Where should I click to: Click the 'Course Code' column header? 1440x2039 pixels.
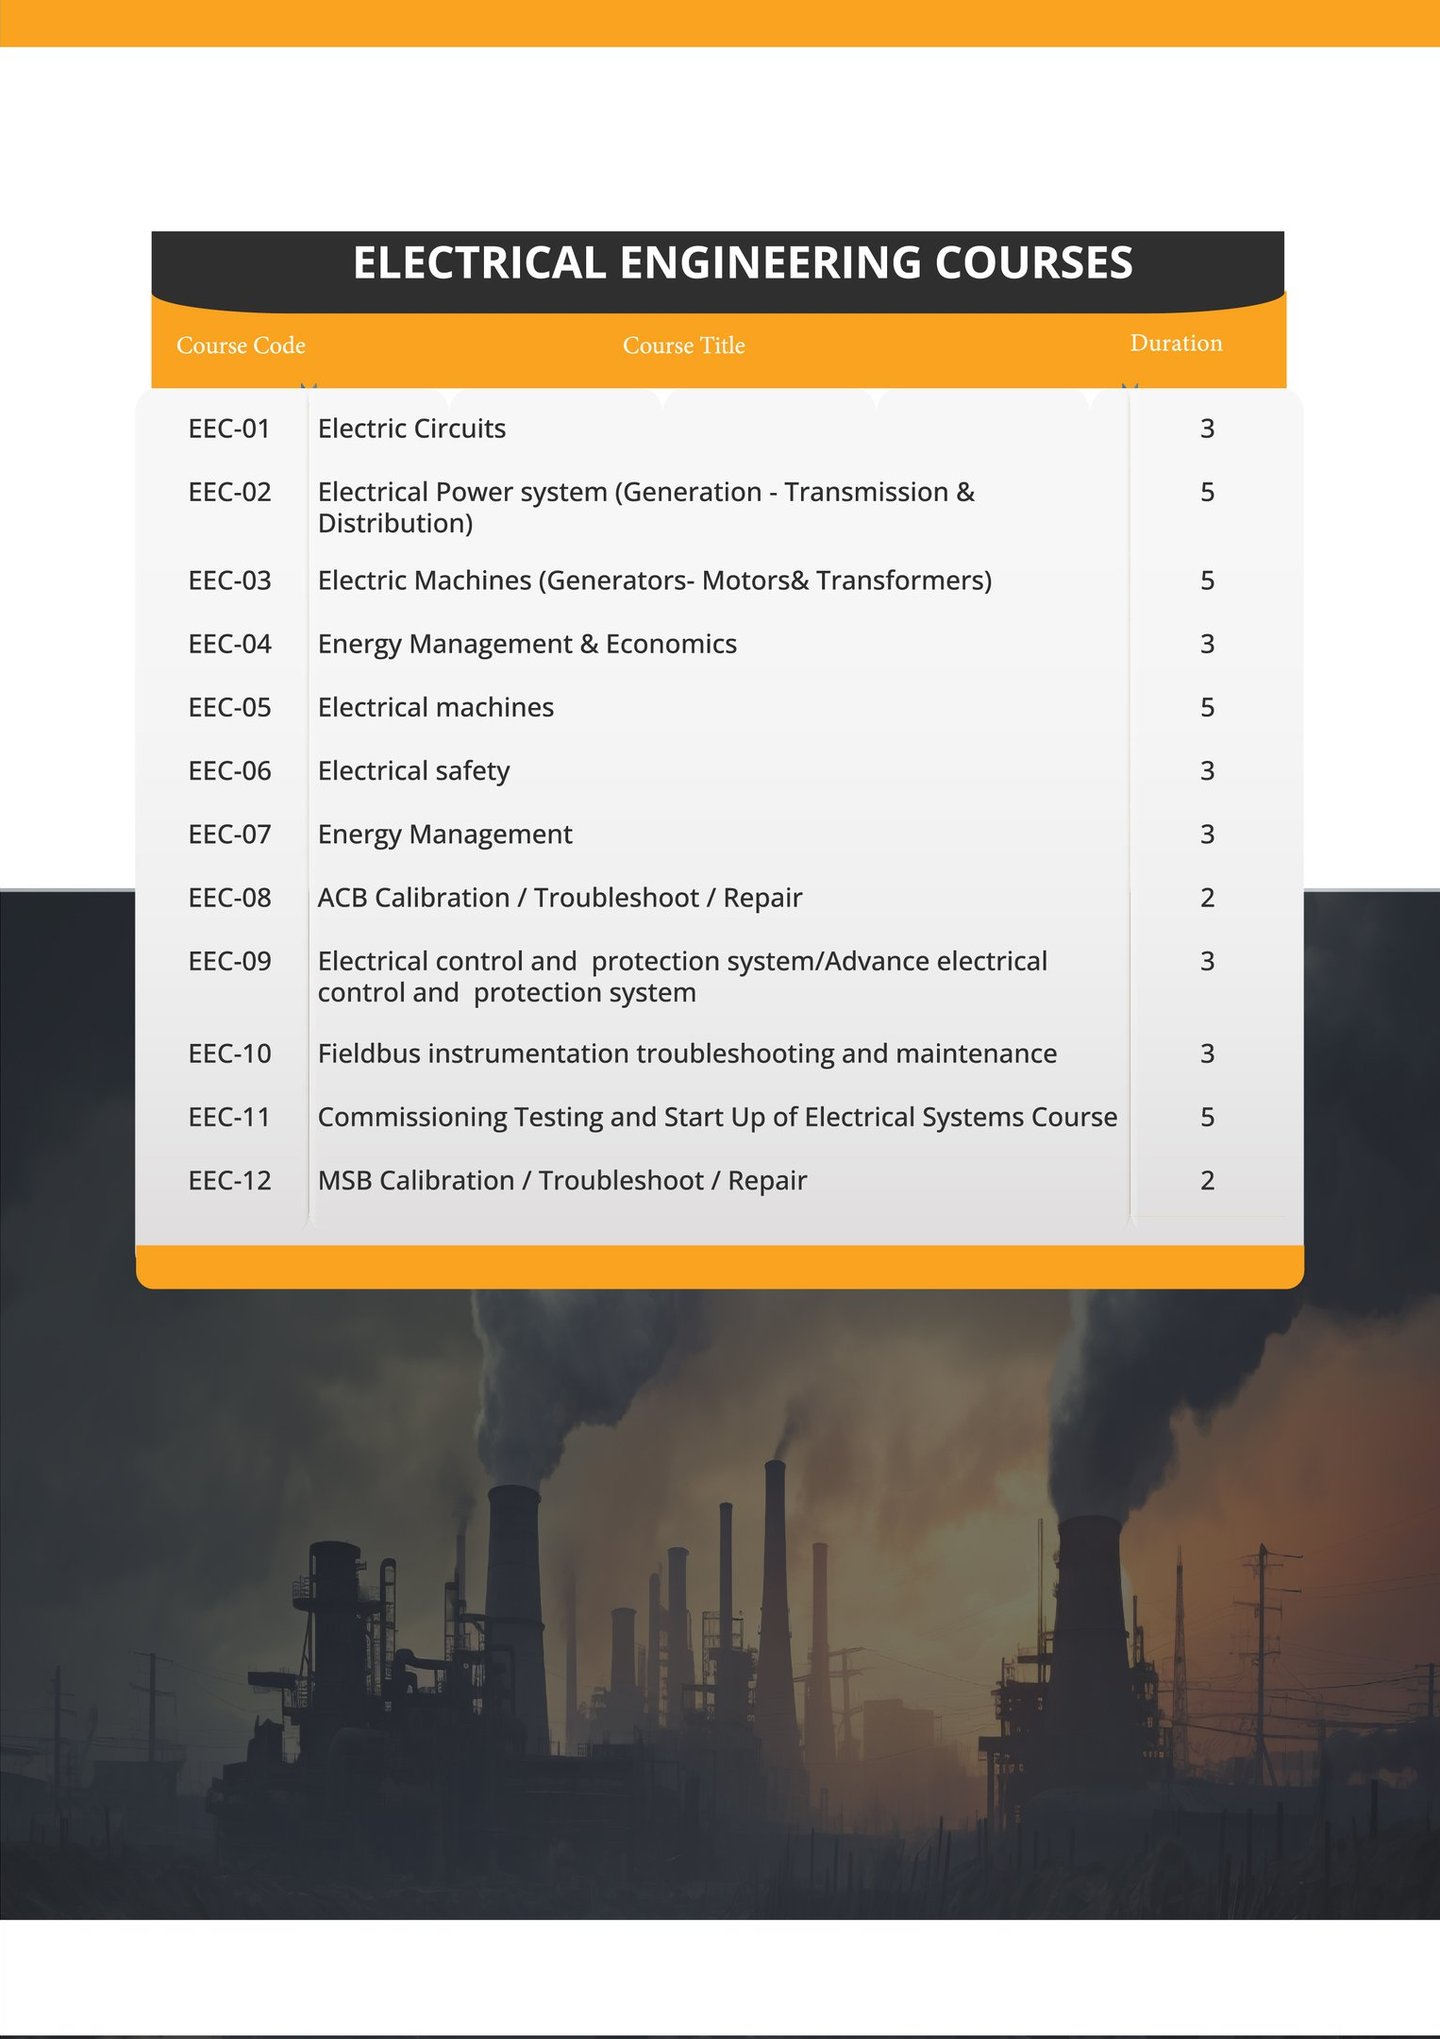click(x=241, y=345)
